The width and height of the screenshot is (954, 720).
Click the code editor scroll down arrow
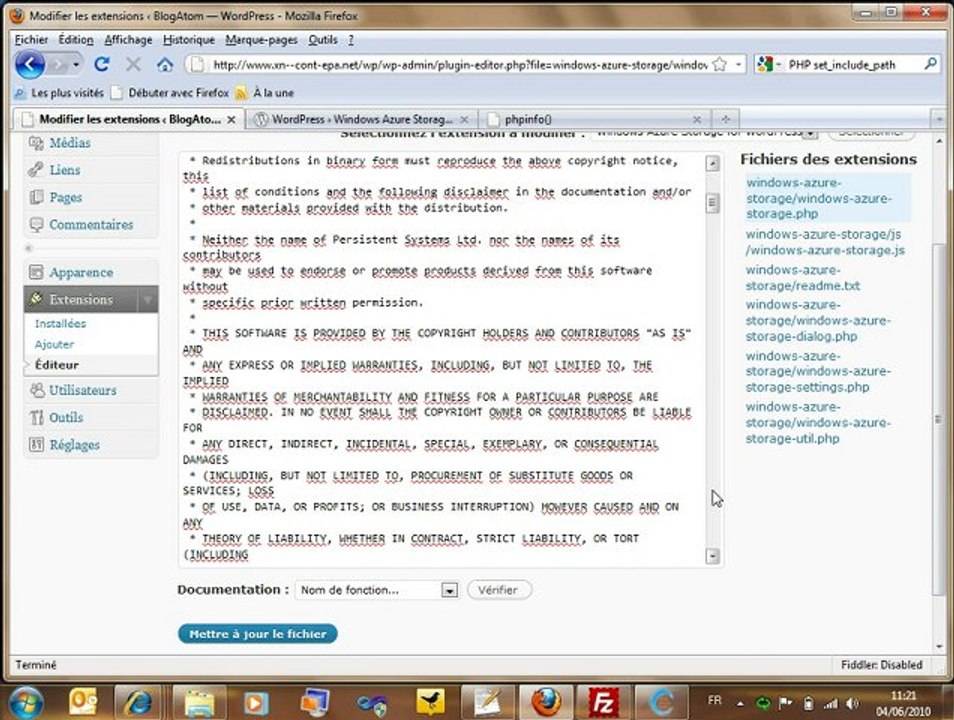pos(712,555)
